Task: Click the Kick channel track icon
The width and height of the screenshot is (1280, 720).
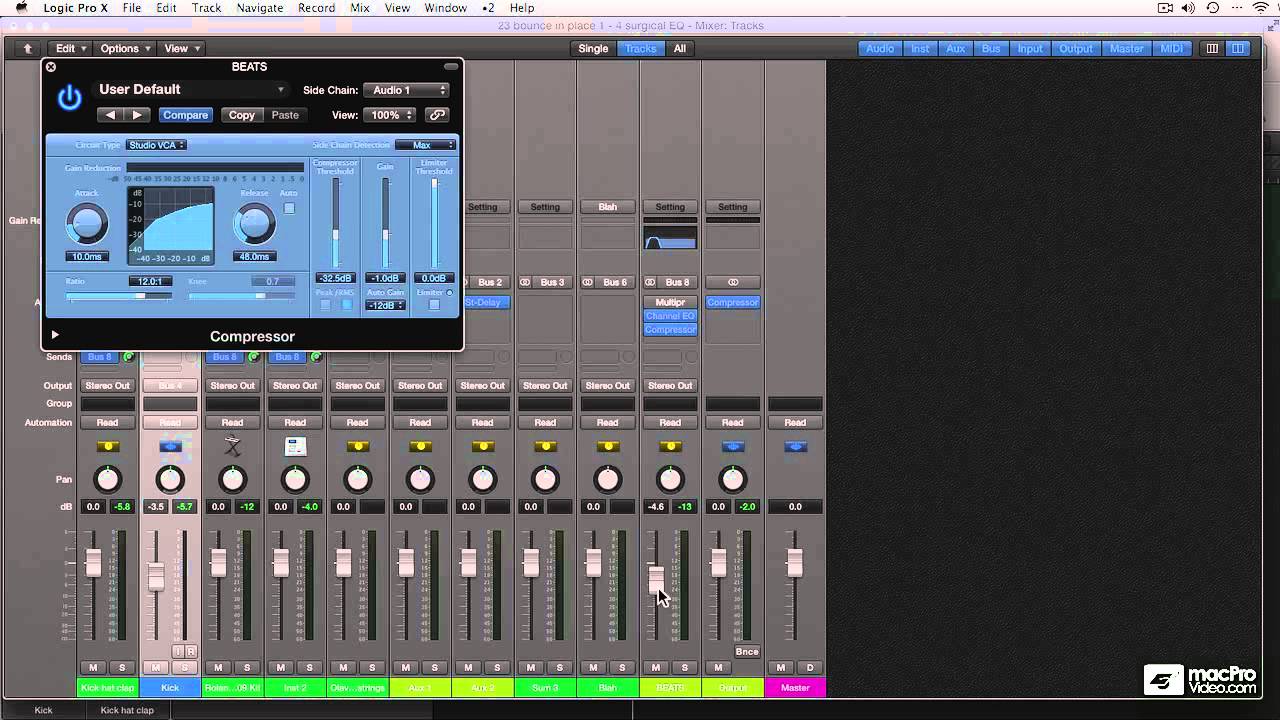Action: point(170,446)
